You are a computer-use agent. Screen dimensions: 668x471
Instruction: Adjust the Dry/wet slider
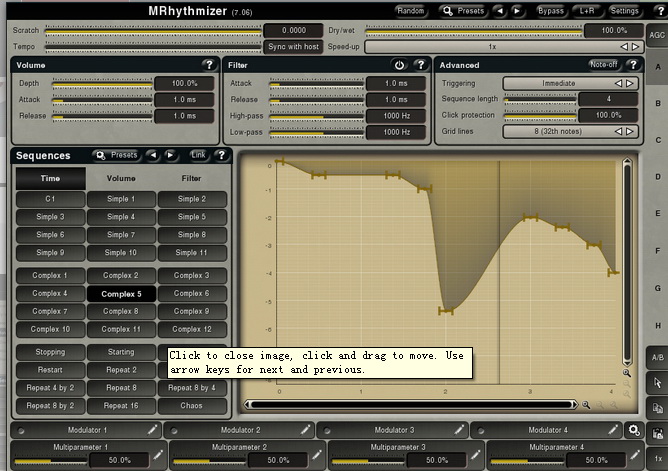(x=474, y=31)
